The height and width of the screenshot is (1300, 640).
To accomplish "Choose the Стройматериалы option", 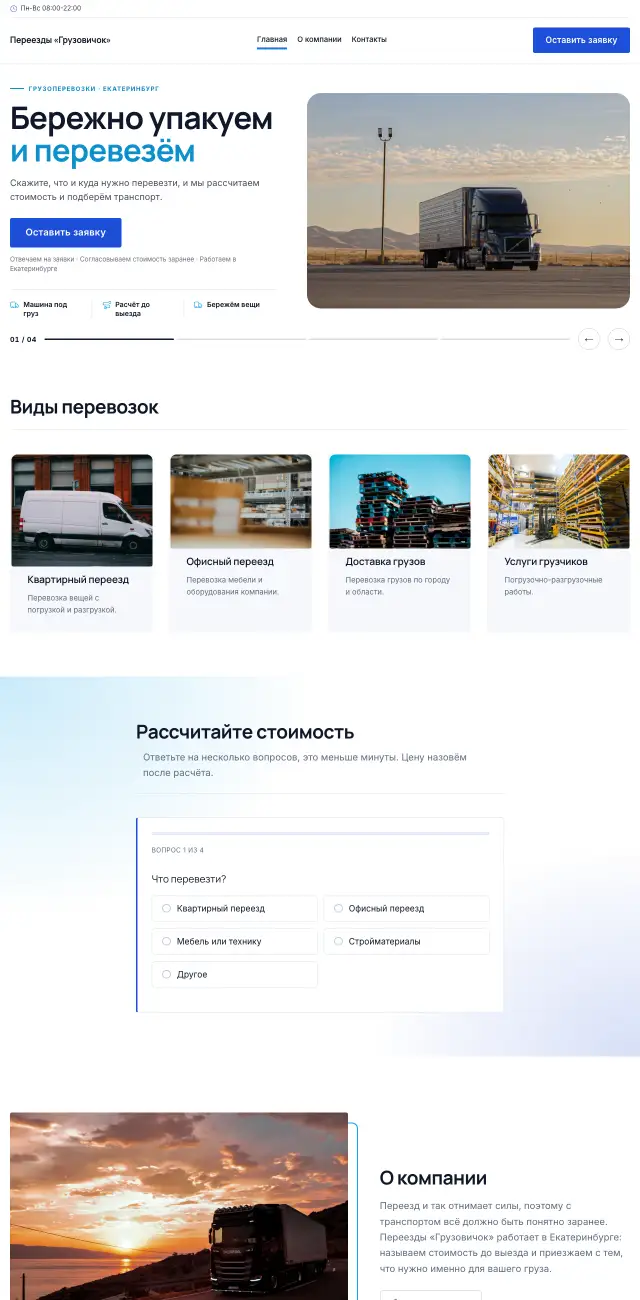I will click(406, 941).
